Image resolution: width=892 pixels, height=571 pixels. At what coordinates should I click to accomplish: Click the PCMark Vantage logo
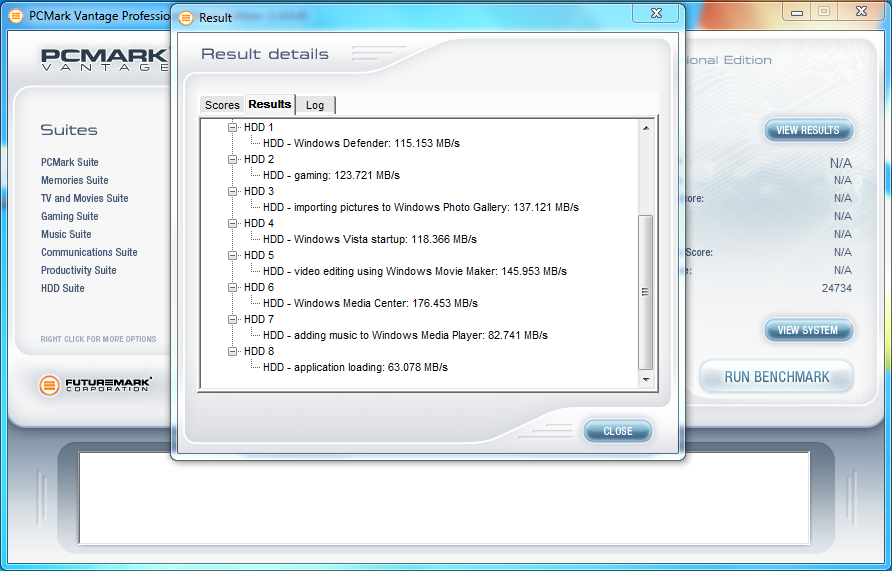coord(105,60)
